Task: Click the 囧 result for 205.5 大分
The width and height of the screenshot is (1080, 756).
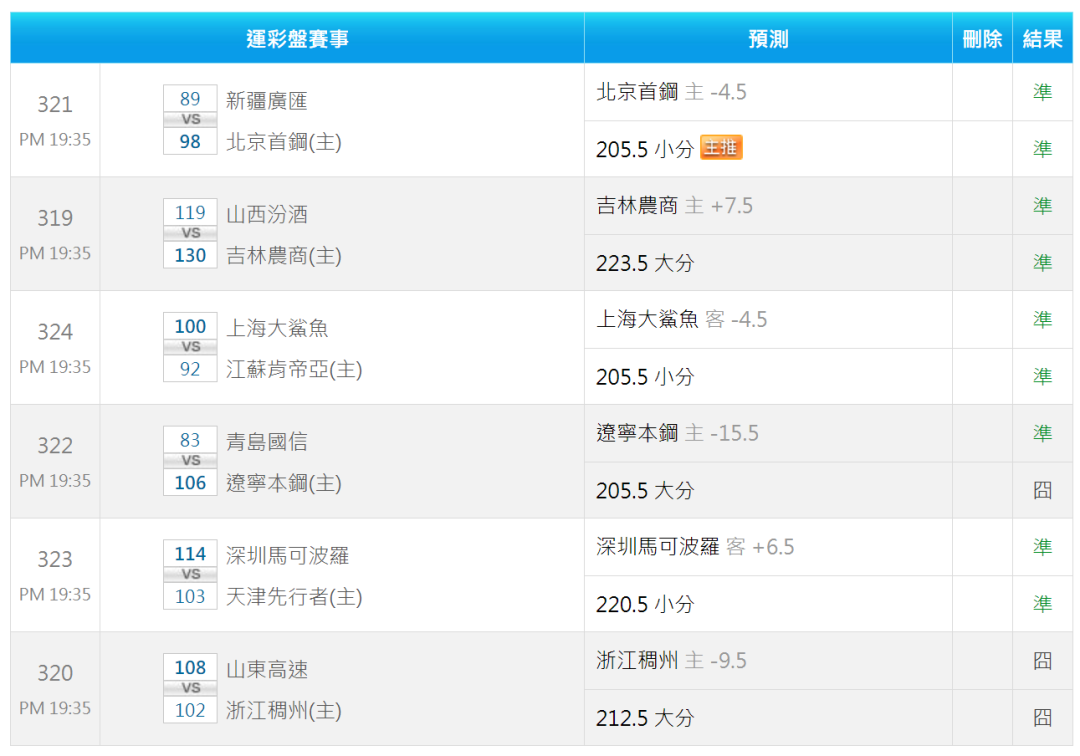Action: click(1042, 490)
